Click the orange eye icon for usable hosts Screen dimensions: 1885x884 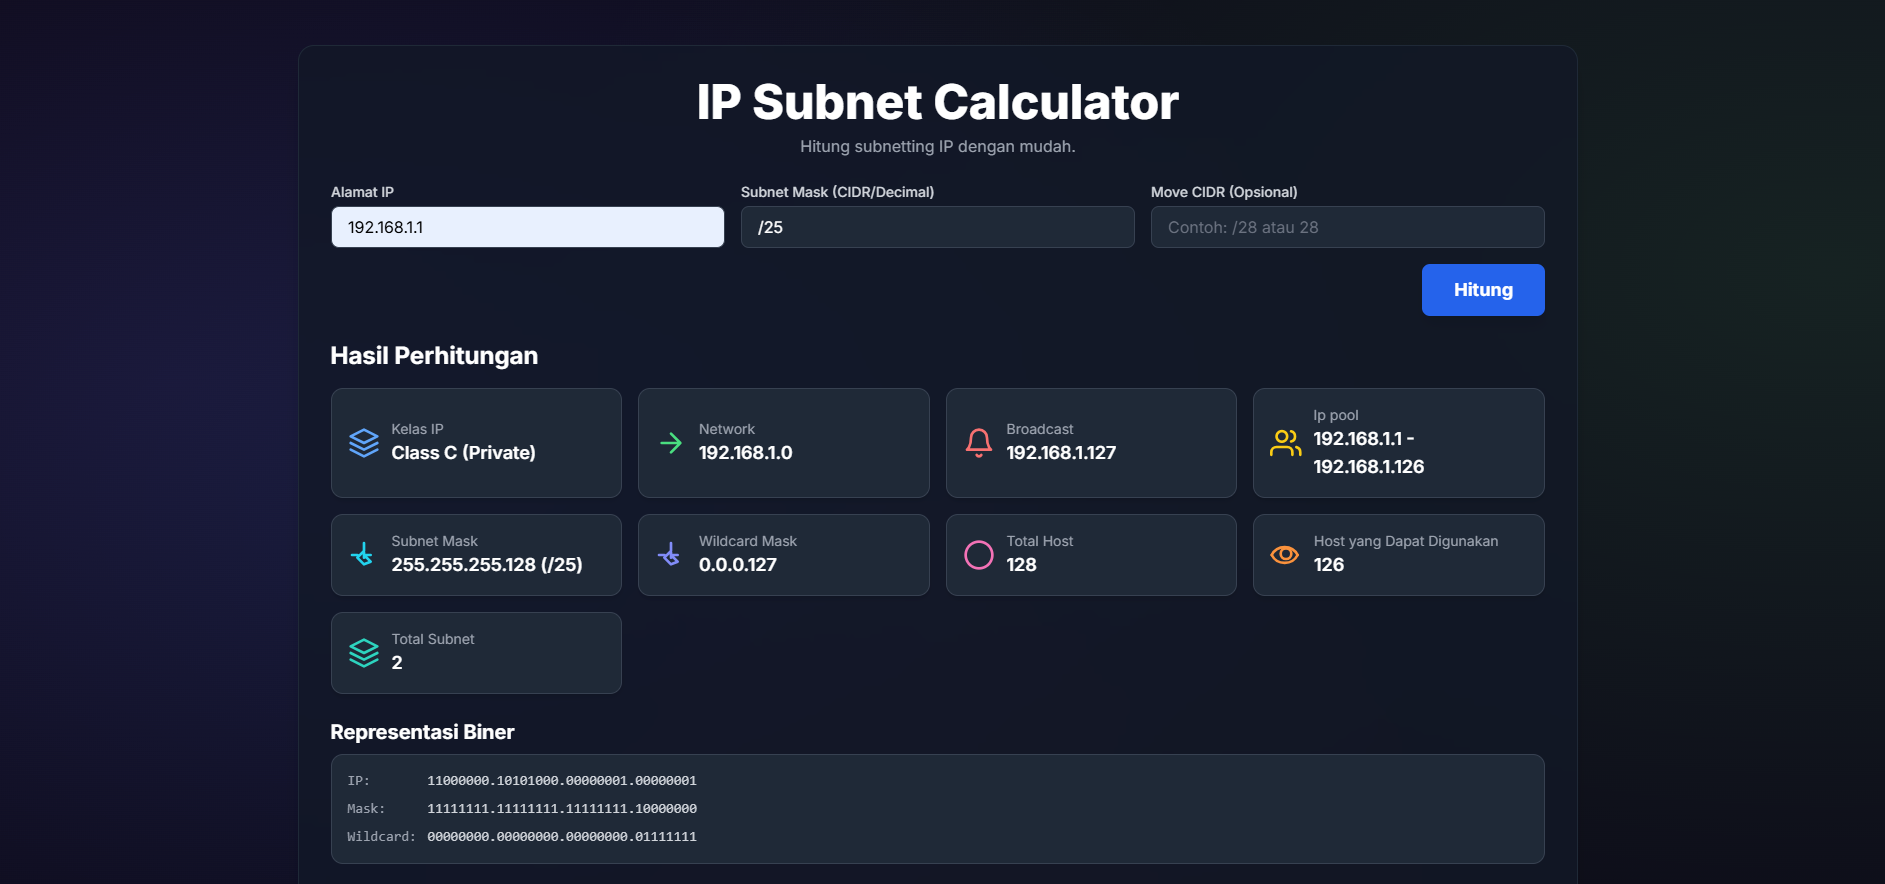point(1285,554)
